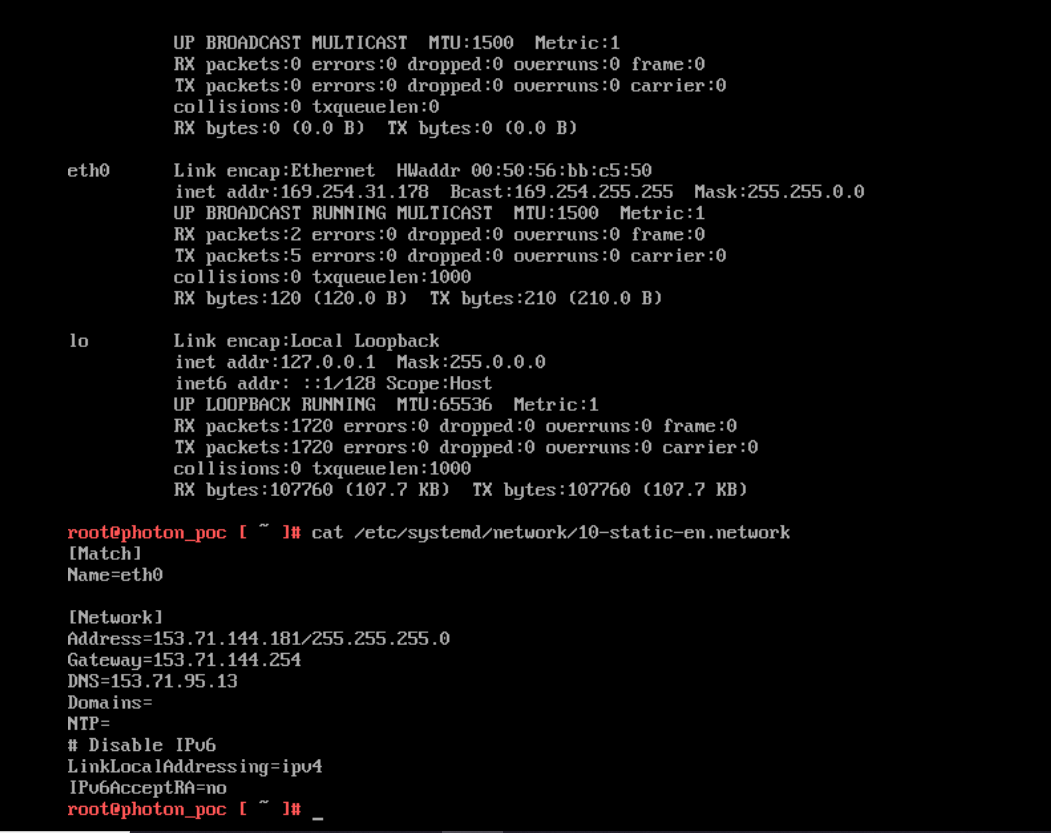The image size is (1051, 833).
Task: Click the LinkLocalAddressing=ipv4 line
Action: tap(194, 767)
